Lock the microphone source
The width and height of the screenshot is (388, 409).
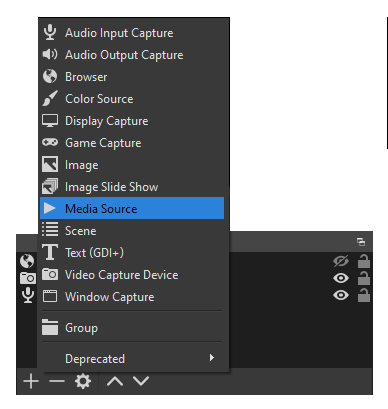364,295
